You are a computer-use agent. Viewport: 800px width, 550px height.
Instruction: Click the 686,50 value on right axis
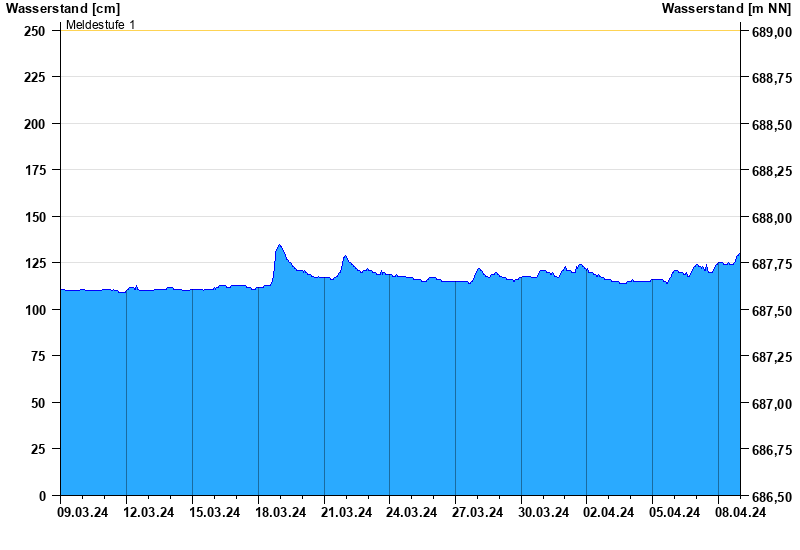[772, 497]
